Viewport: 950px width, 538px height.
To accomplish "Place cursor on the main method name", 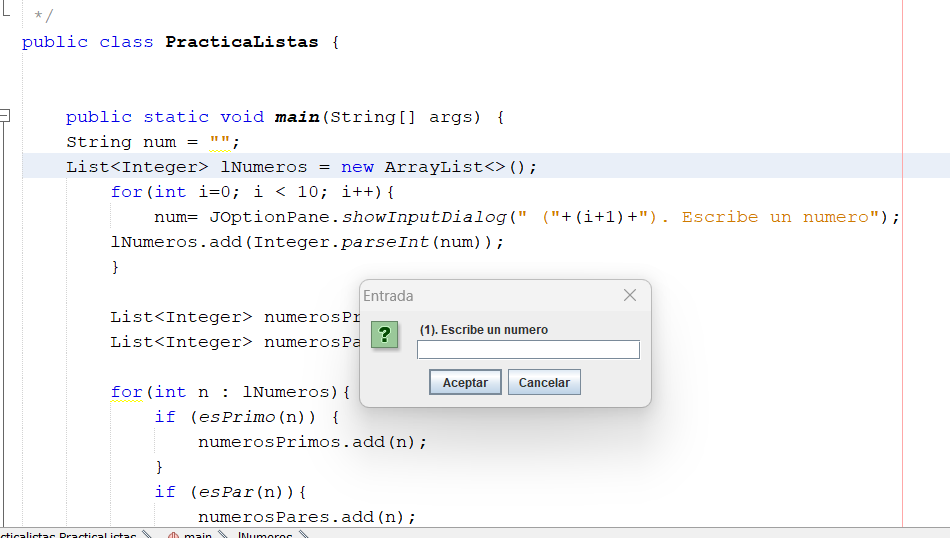I will [x=297, y=117].
